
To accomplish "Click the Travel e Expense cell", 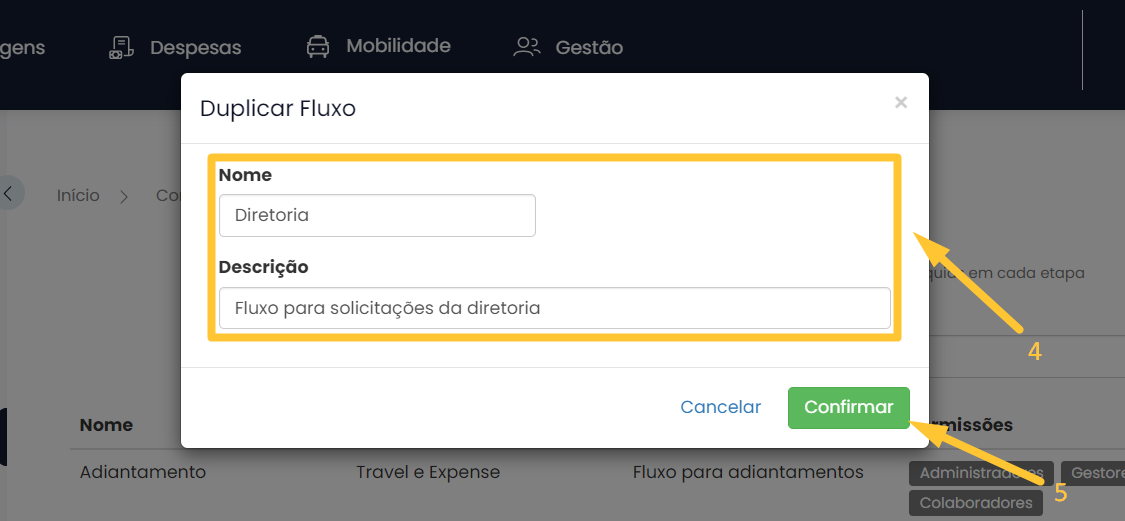I will (x=428, y=472).
